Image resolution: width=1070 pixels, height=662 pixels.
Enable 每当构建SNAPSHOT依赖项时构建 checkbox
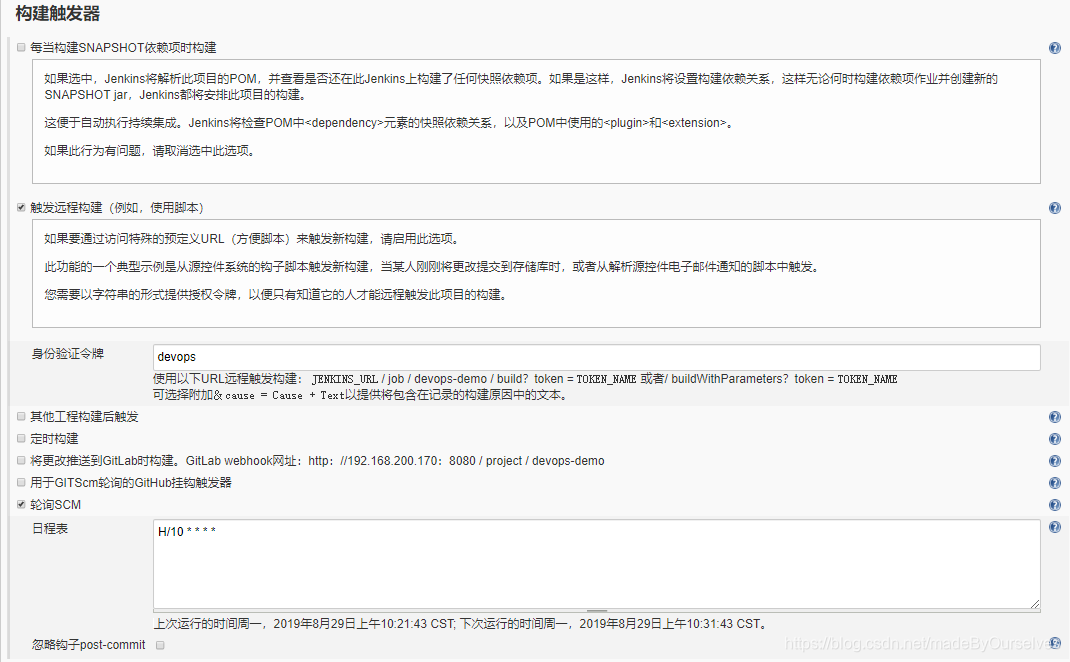tap(21, 47)
